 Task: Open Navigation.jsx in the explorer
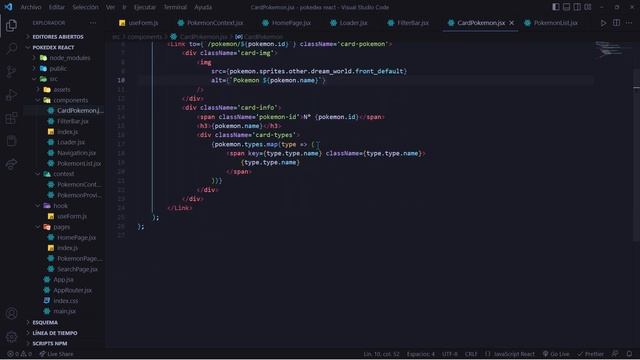pos(76,153)
